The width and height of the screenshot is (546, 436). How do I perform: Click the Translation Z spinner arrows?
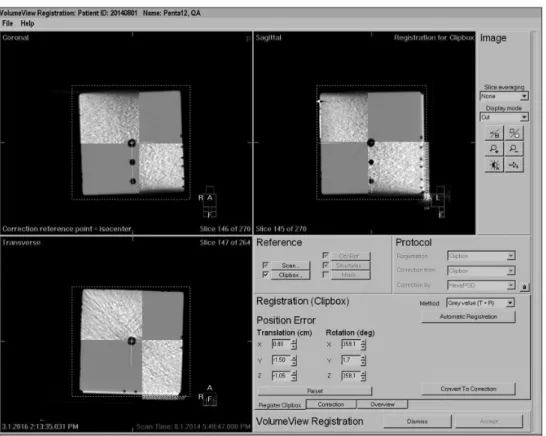pyautogui.click(x=294, y=375)
